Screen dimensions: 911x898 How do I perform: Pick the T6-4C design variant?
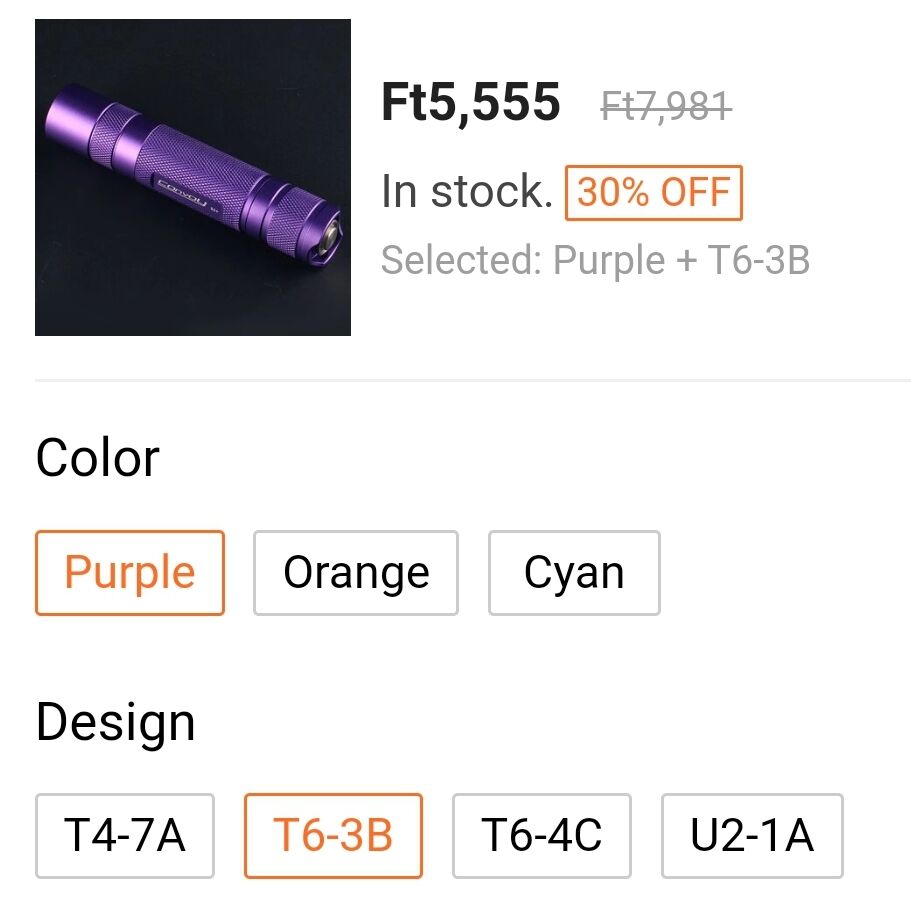coord(541,835)
